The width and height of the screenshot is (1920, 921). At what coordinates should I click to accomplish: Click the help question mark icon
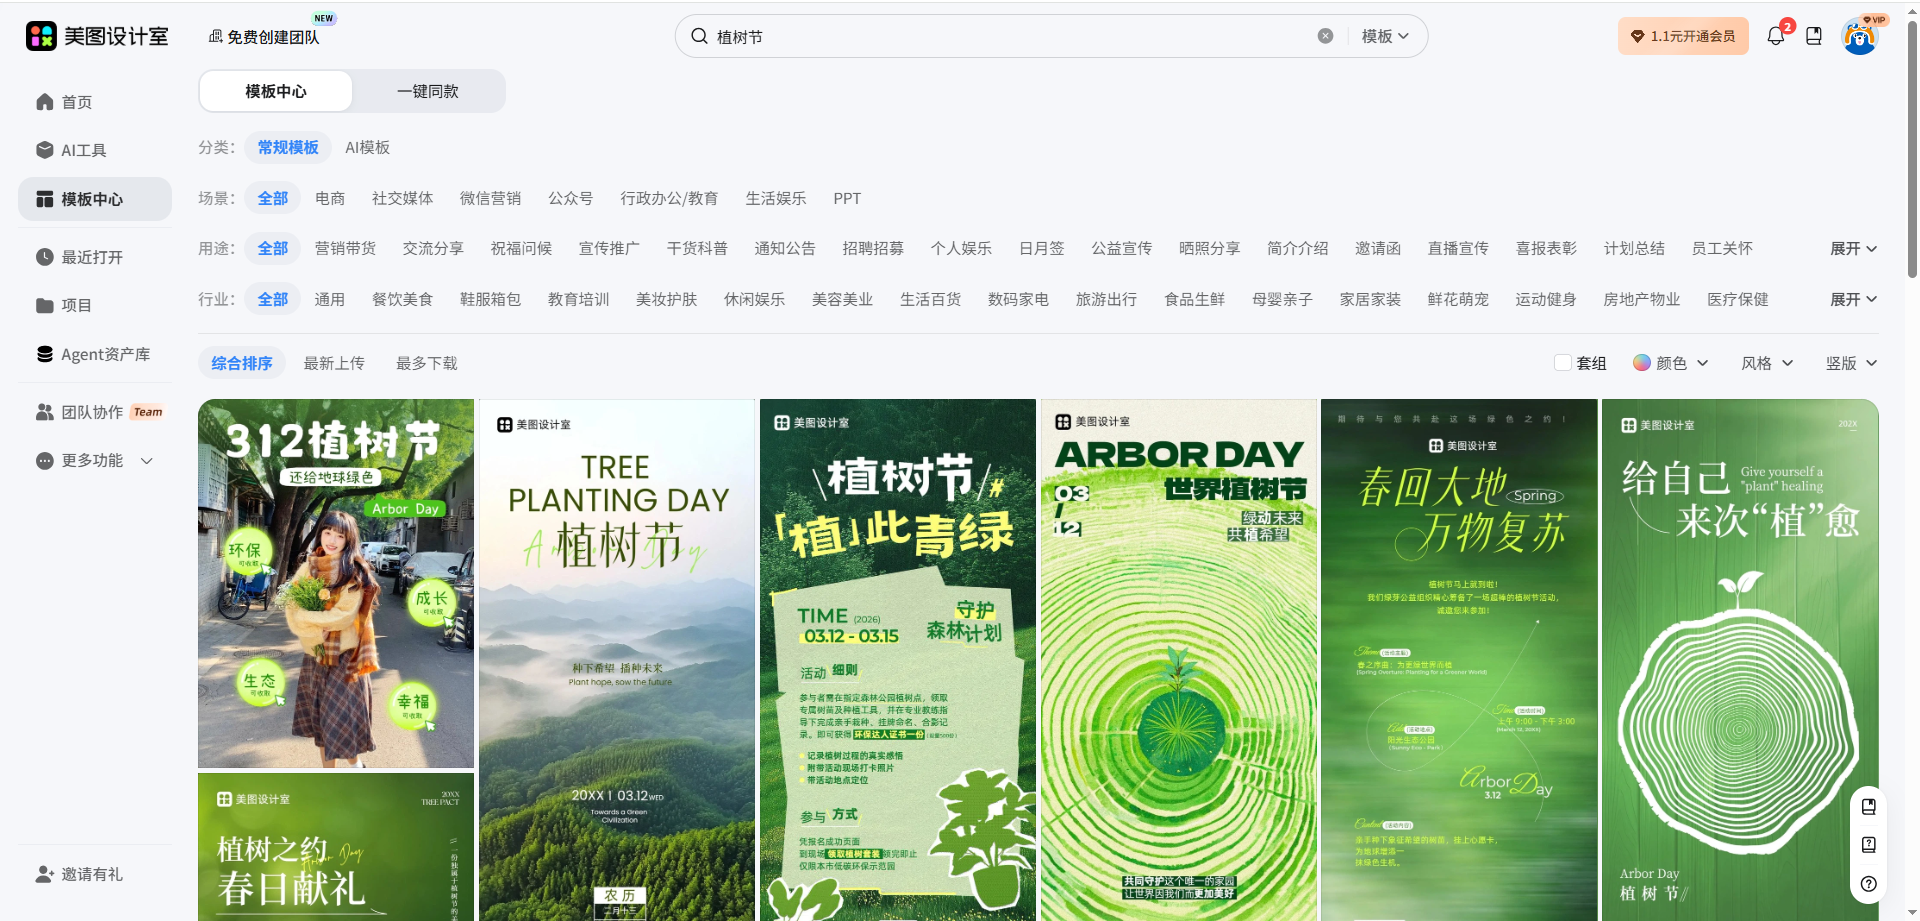coord(1868,884)
